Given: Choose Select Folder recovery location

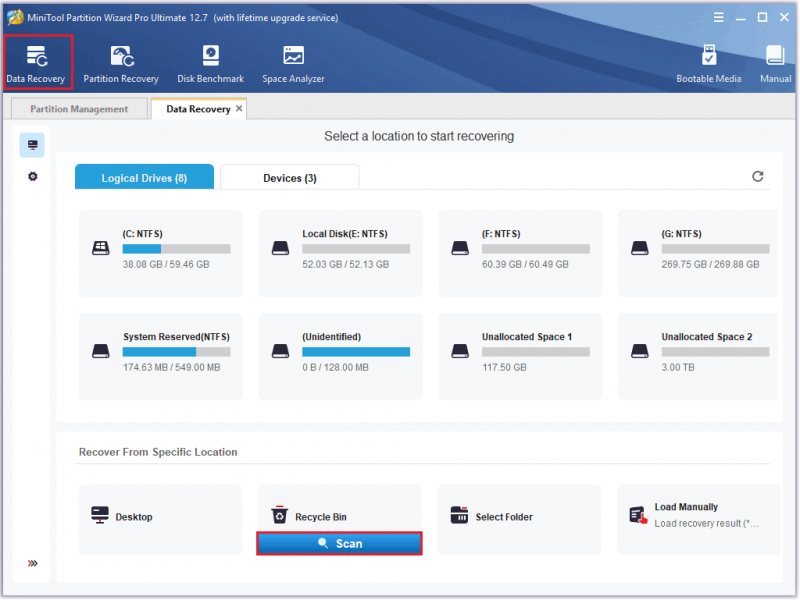Looking at the screenshot, I should (x=519, y=517).
